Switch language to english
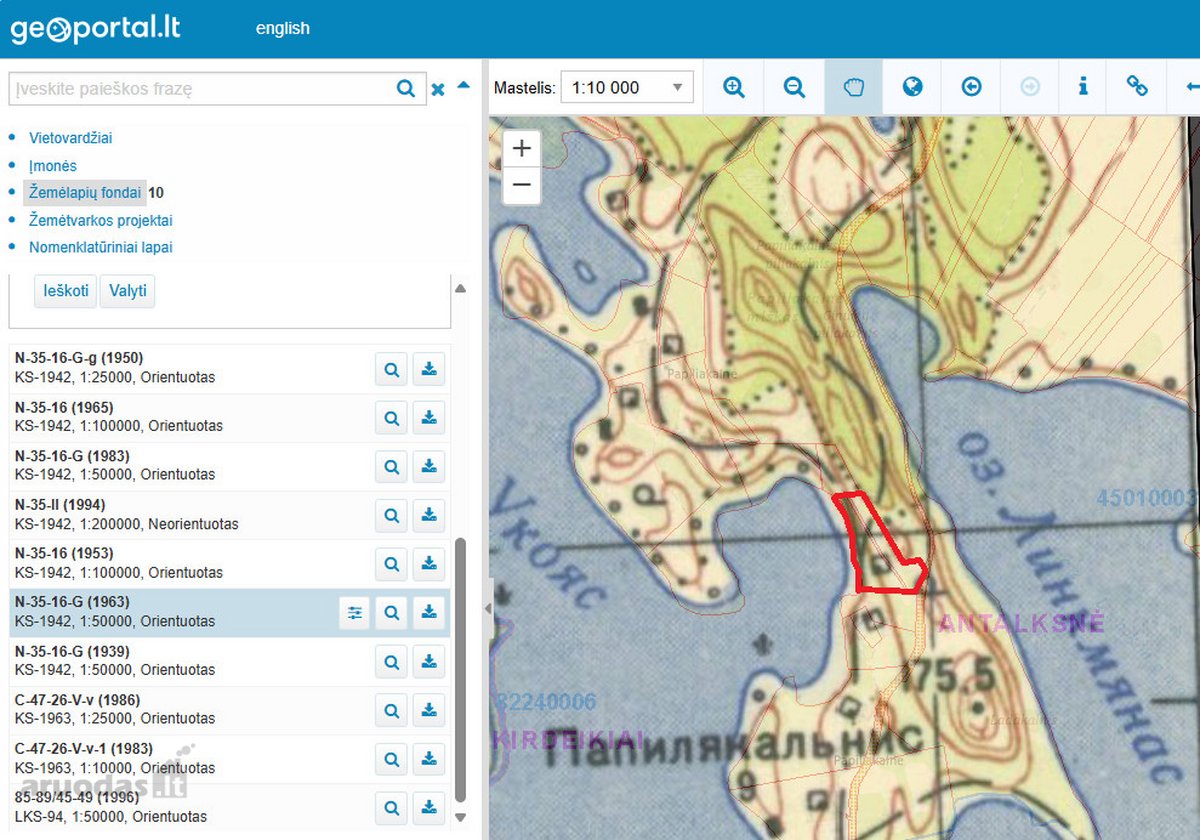 pos(283,28)
